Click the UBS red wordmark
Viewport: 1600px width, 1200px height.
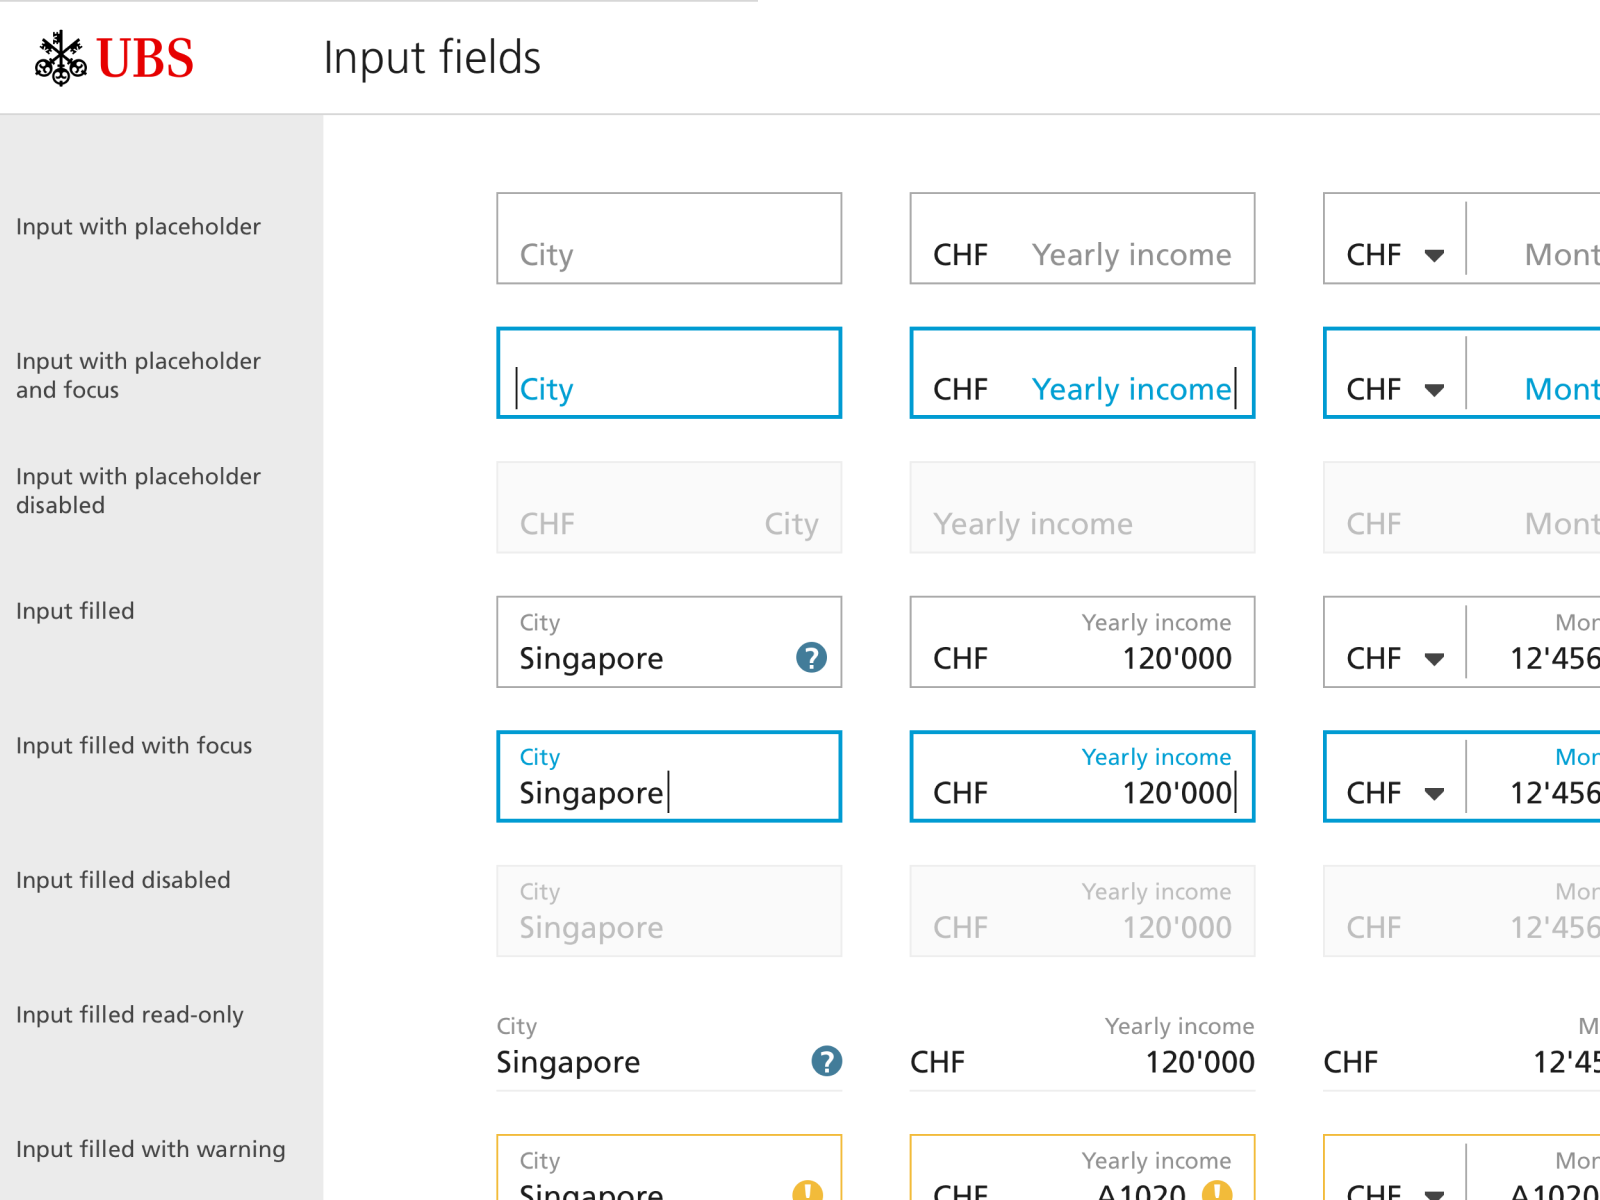[x=145, y=58]
